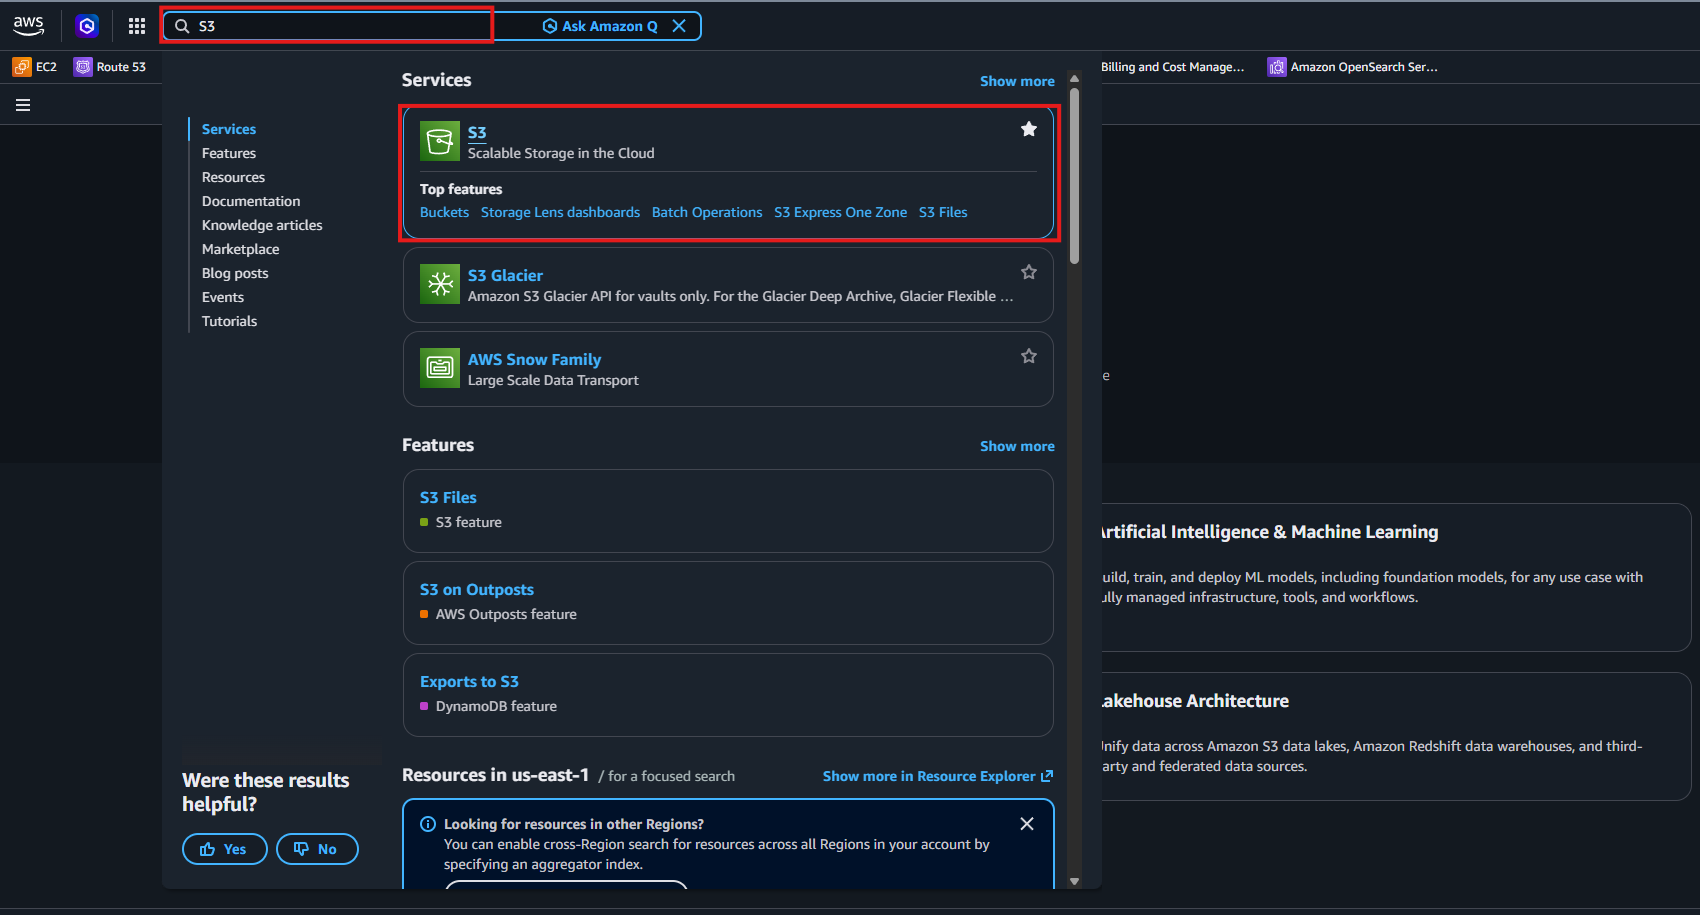
Task: Click the scrollbar down arrow
Action: point(1074,881)
